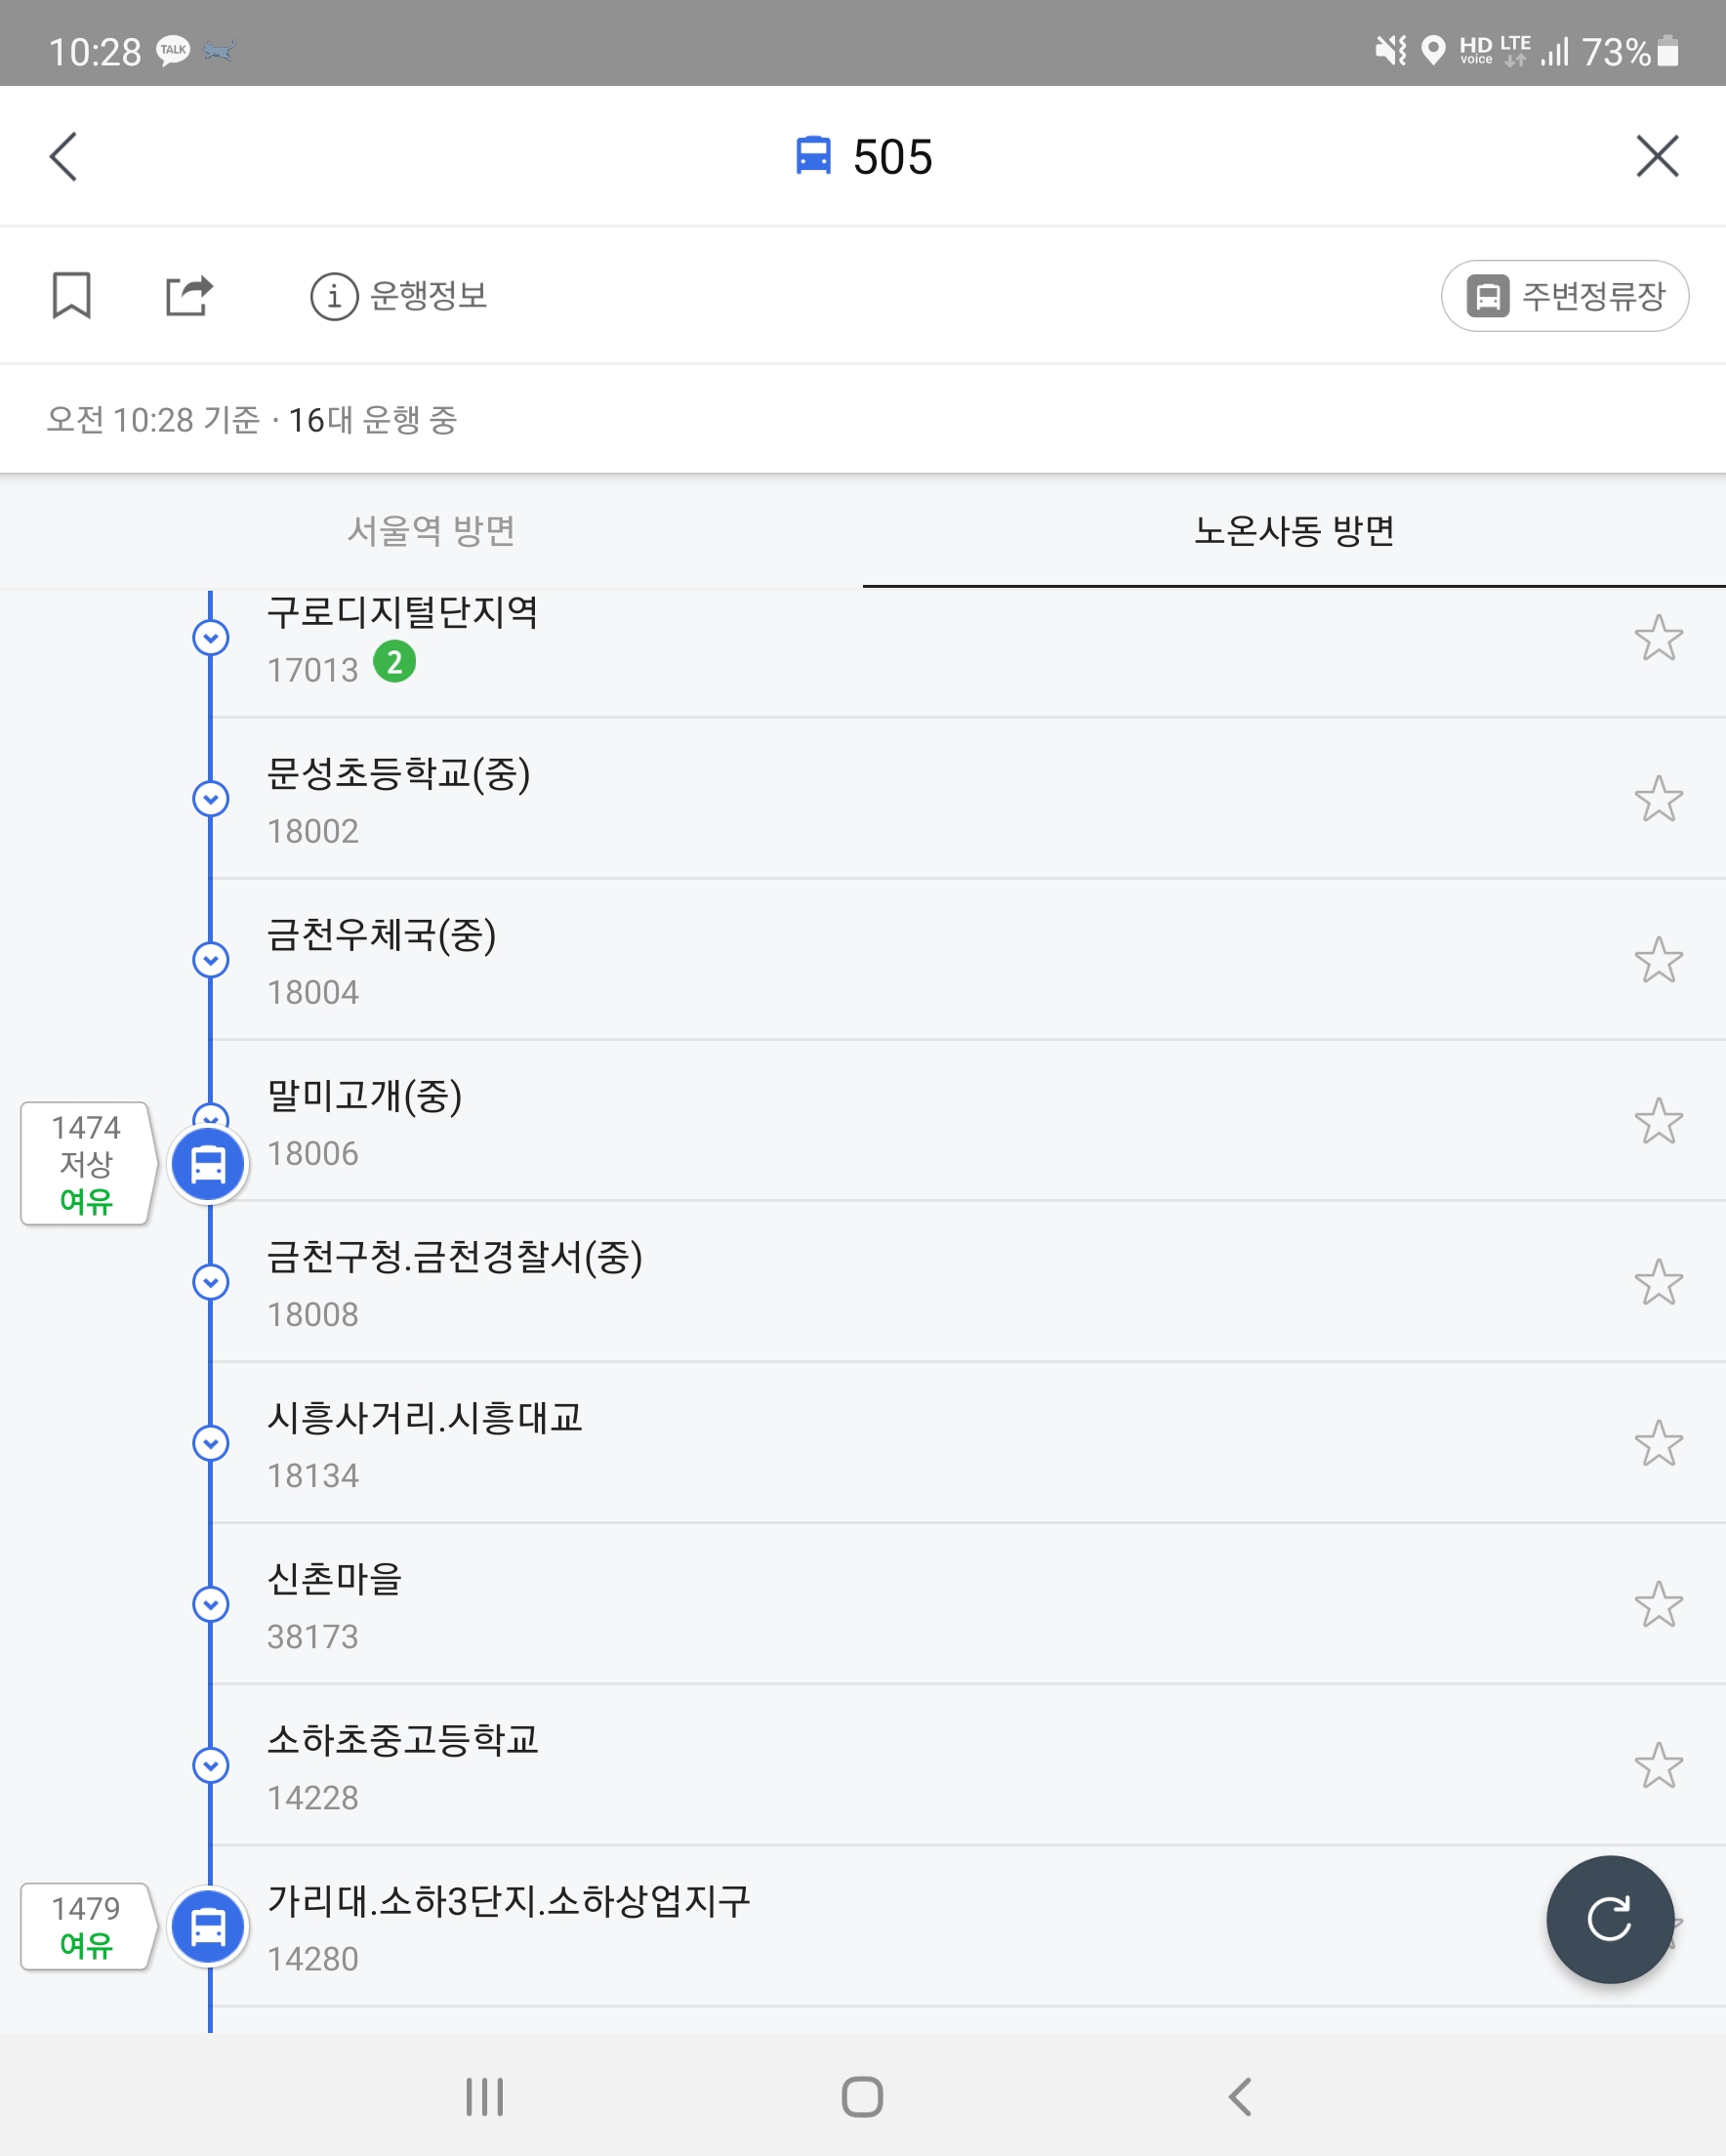The image size is (1726, 2156).
Task: Expand the 금천우체국(중) stop chevron
Action: pos(210,960)
